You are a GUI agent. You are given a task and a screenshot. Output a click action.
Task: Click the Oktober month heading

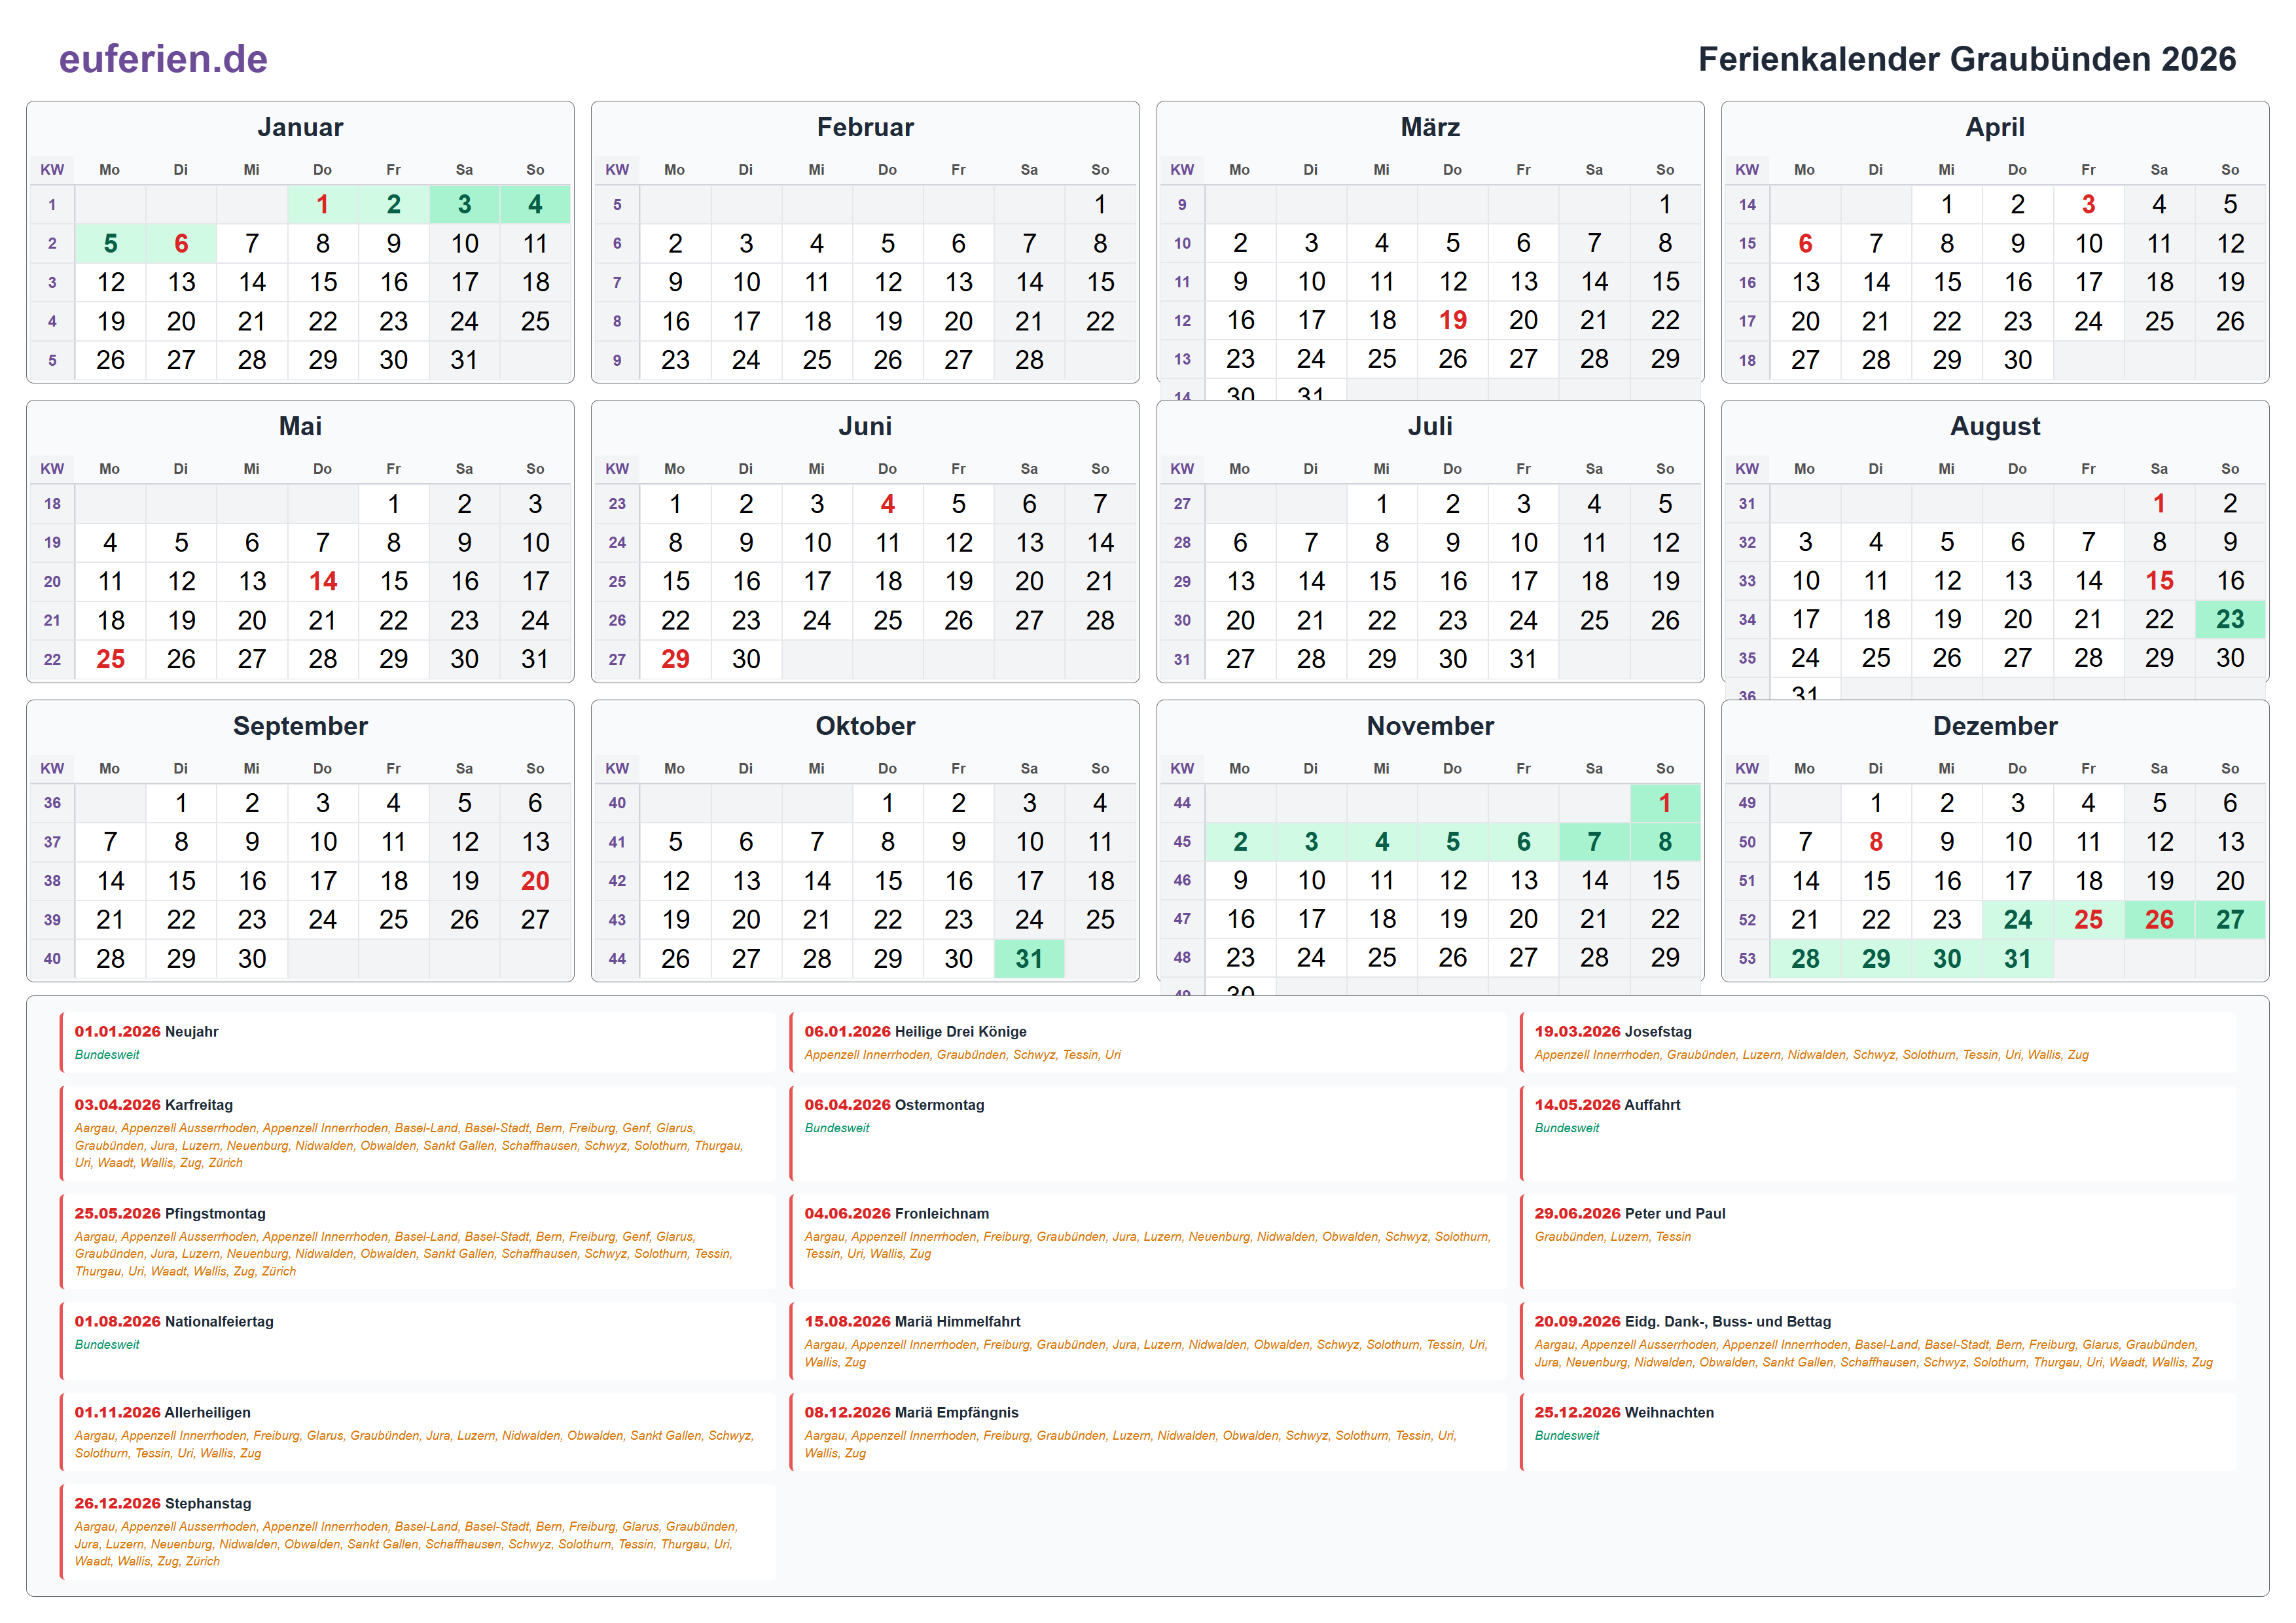click(x=865, y=726)
